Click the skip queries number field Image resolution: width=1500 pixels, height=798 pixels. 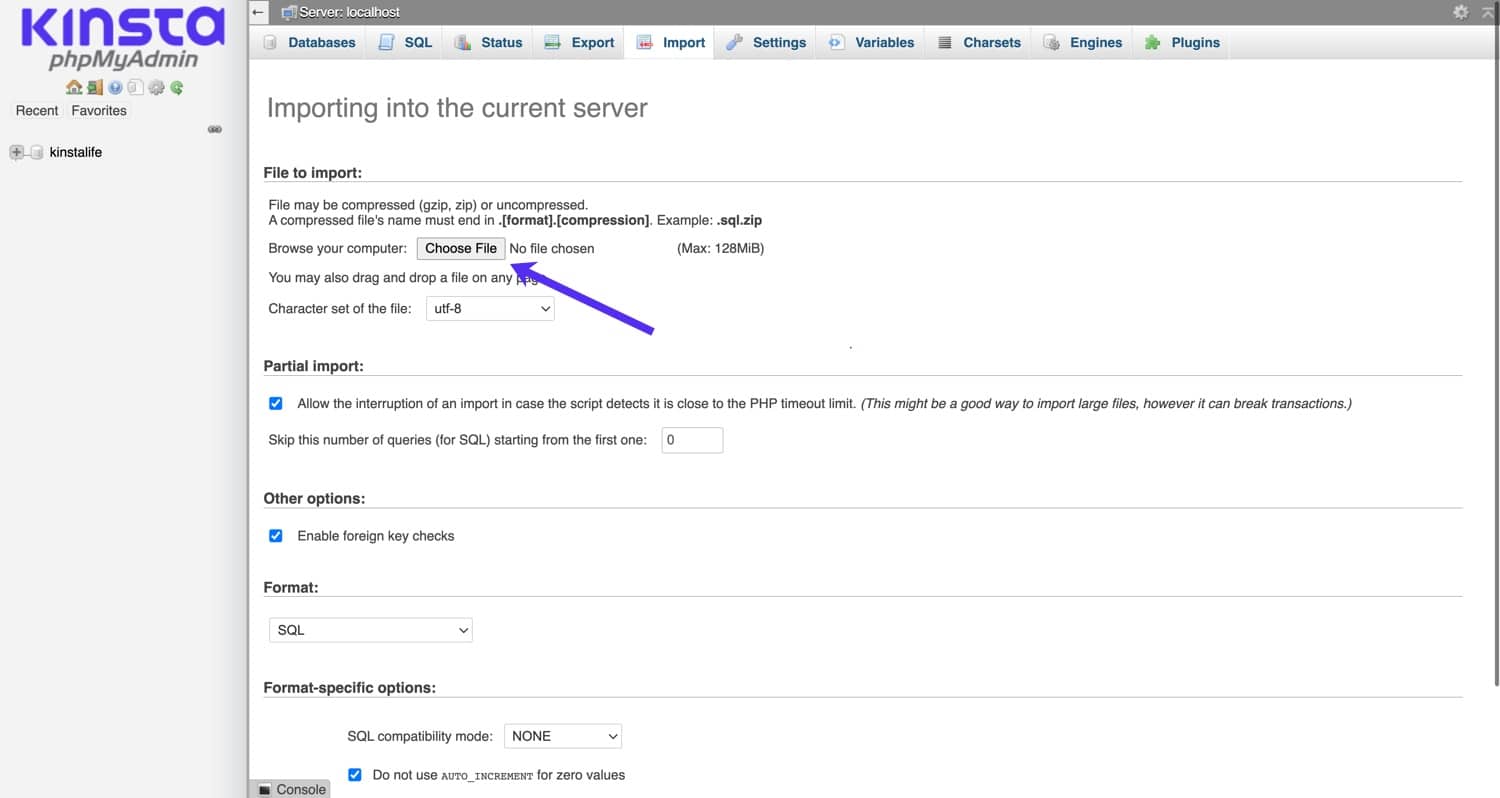click(692, 440)
